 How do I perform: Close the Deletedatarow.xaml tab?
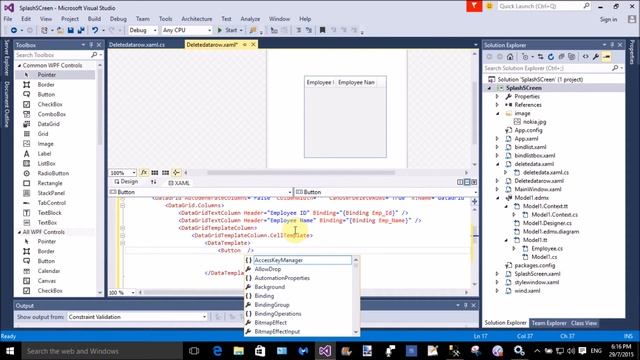coord(253,44)
